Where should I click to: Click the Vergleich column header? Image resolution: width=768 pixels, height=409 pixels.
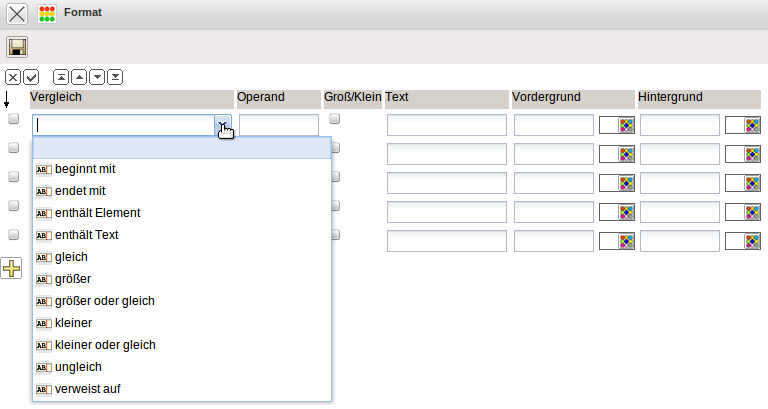click(x=130, y=98)
